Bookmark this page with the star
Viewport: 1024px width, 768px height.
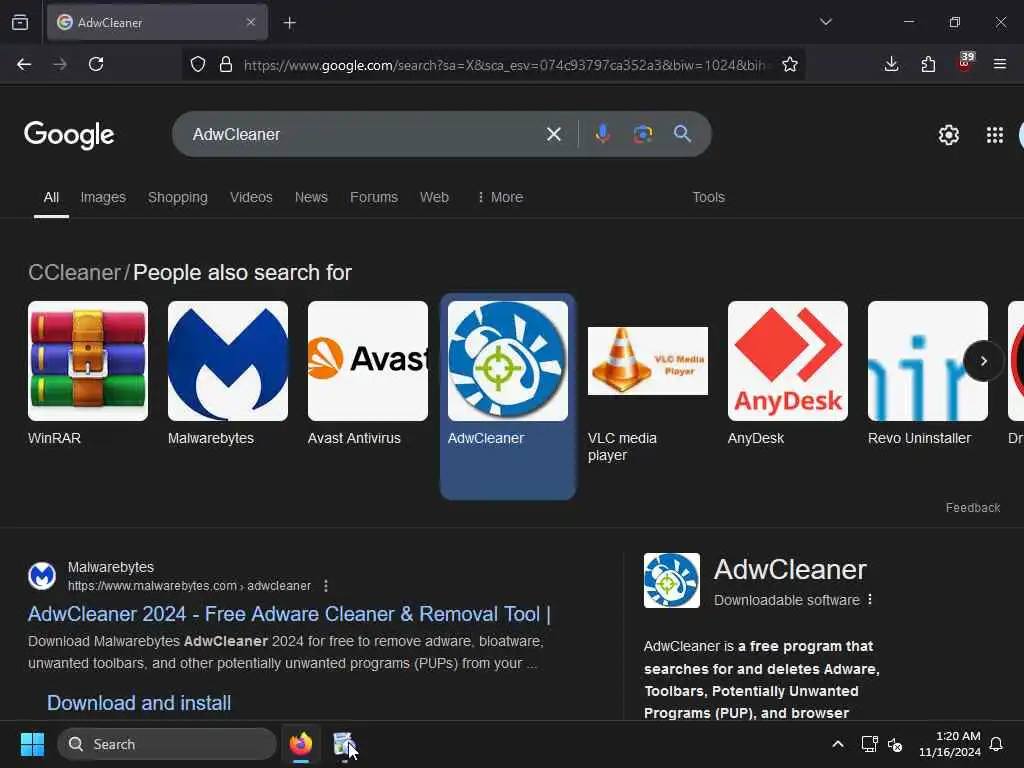coord(790,64)
